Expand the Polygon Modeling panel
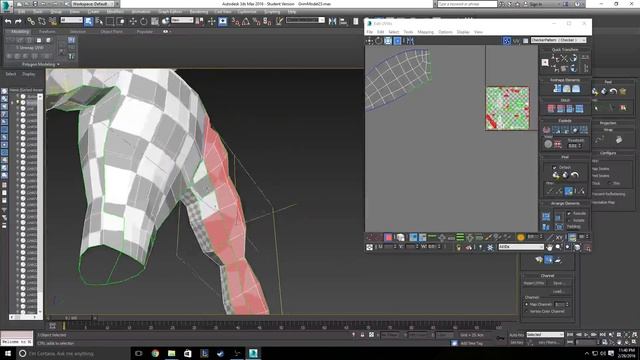This screenshot has height=360, width=640. [x=40, y=64]
